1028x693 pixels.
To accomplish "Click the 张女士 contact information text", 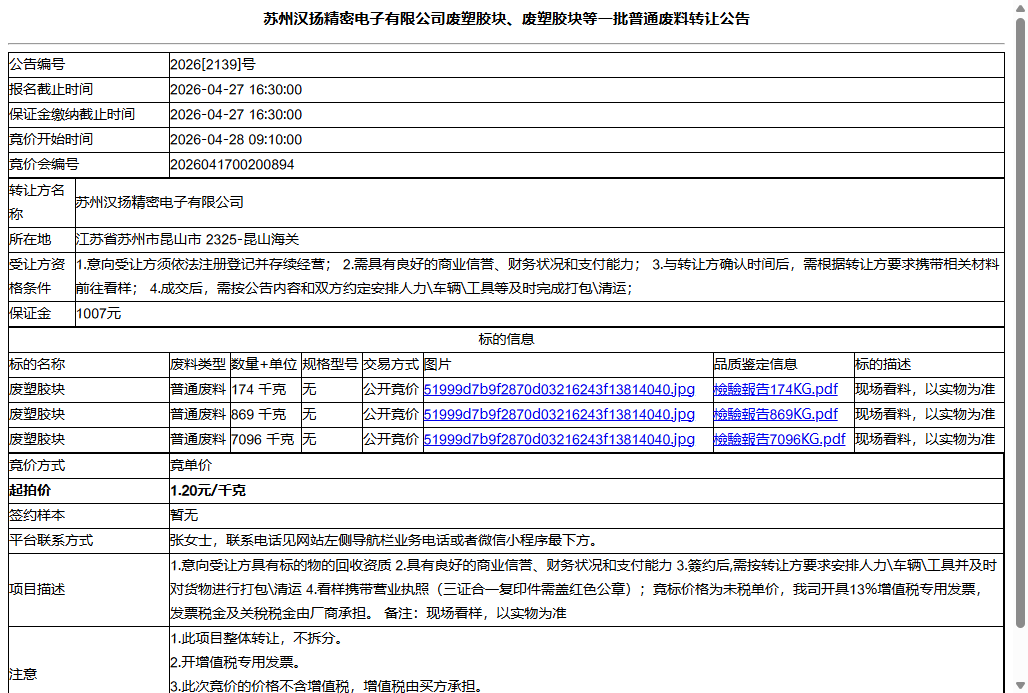I will point(384,540).
